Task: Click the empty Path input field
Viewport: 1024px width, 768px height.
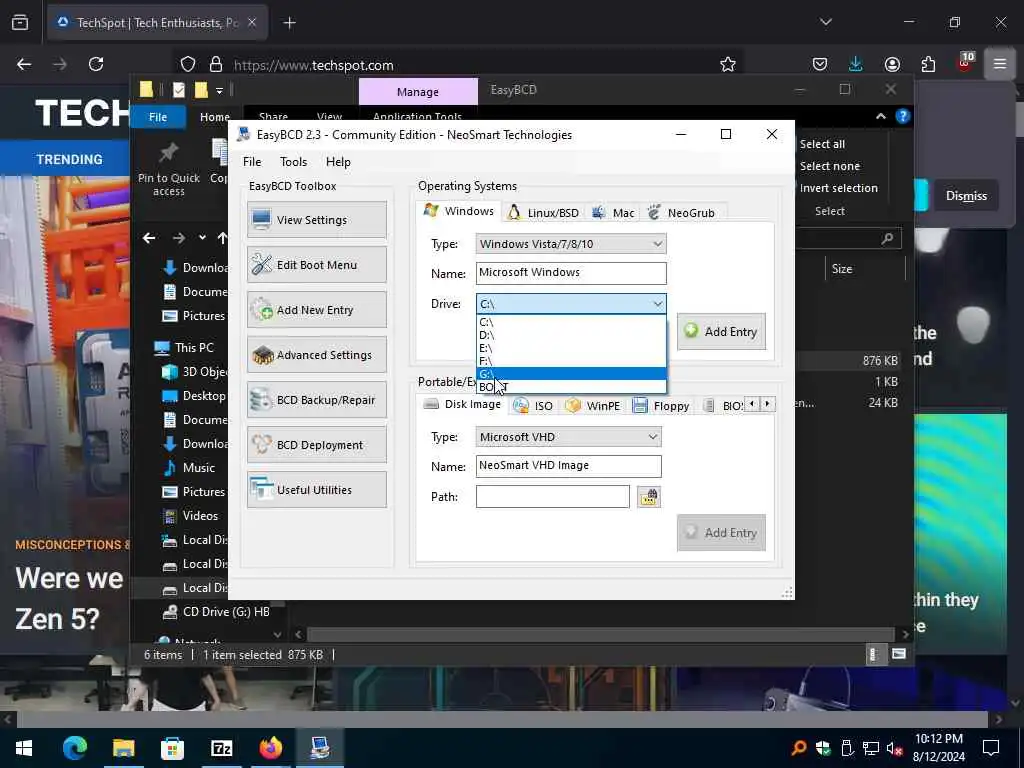Action: coord(552,497)
